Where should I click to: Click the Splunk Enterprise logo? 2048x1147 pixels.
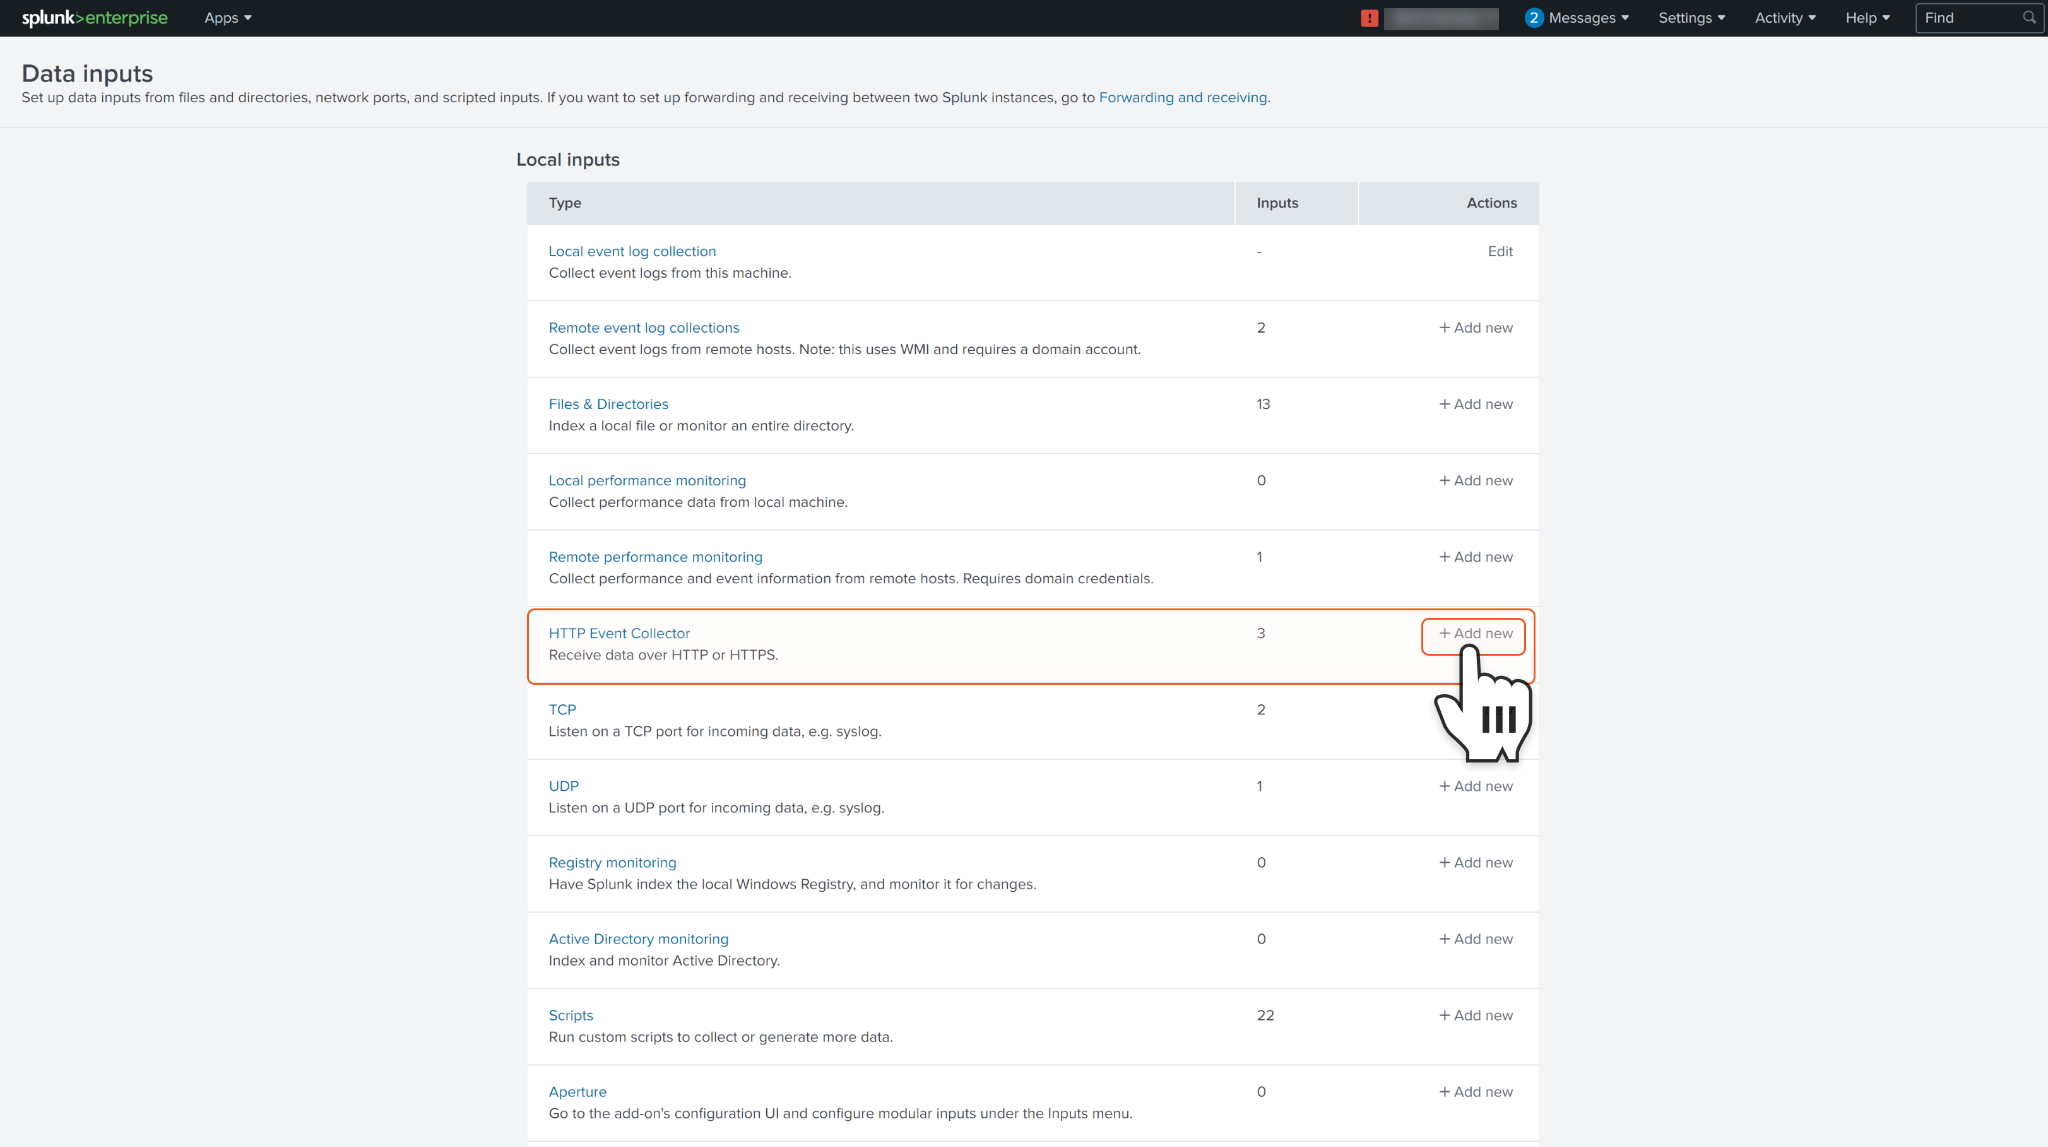95,18
